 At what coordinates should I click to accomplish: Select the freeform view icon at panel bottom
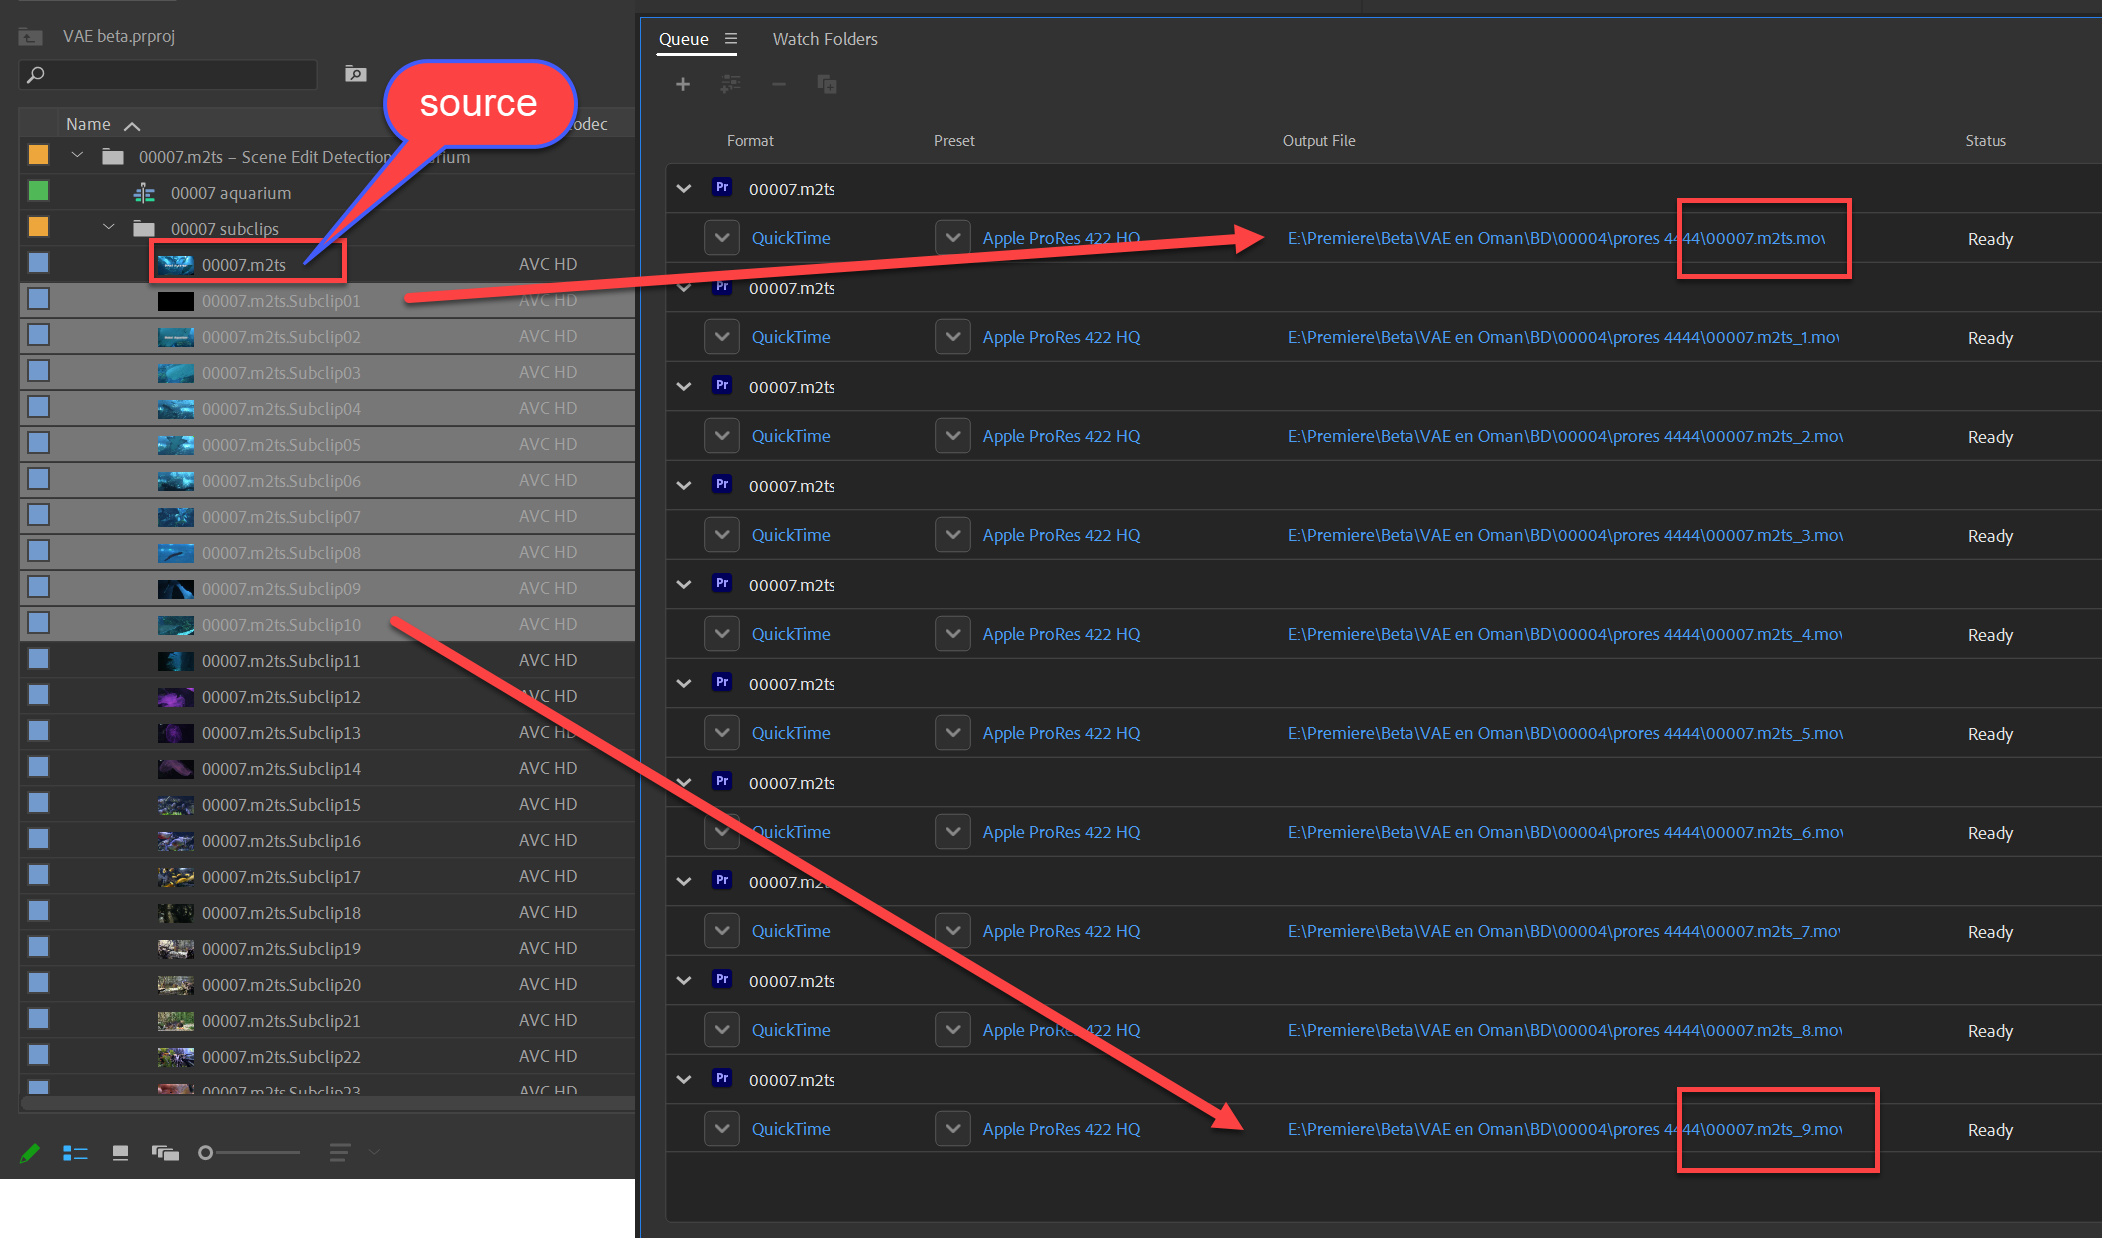165,1152
